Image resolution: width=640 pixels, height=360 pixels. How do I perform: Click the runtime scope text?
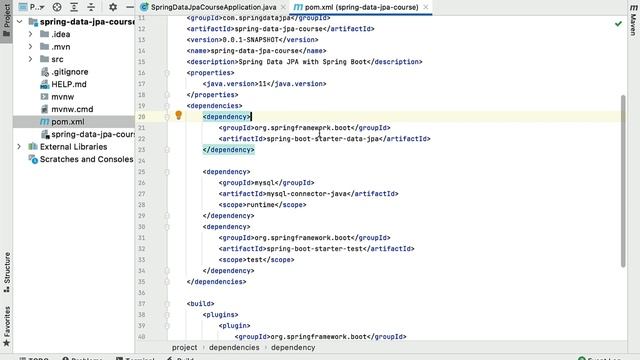(260, 205)
